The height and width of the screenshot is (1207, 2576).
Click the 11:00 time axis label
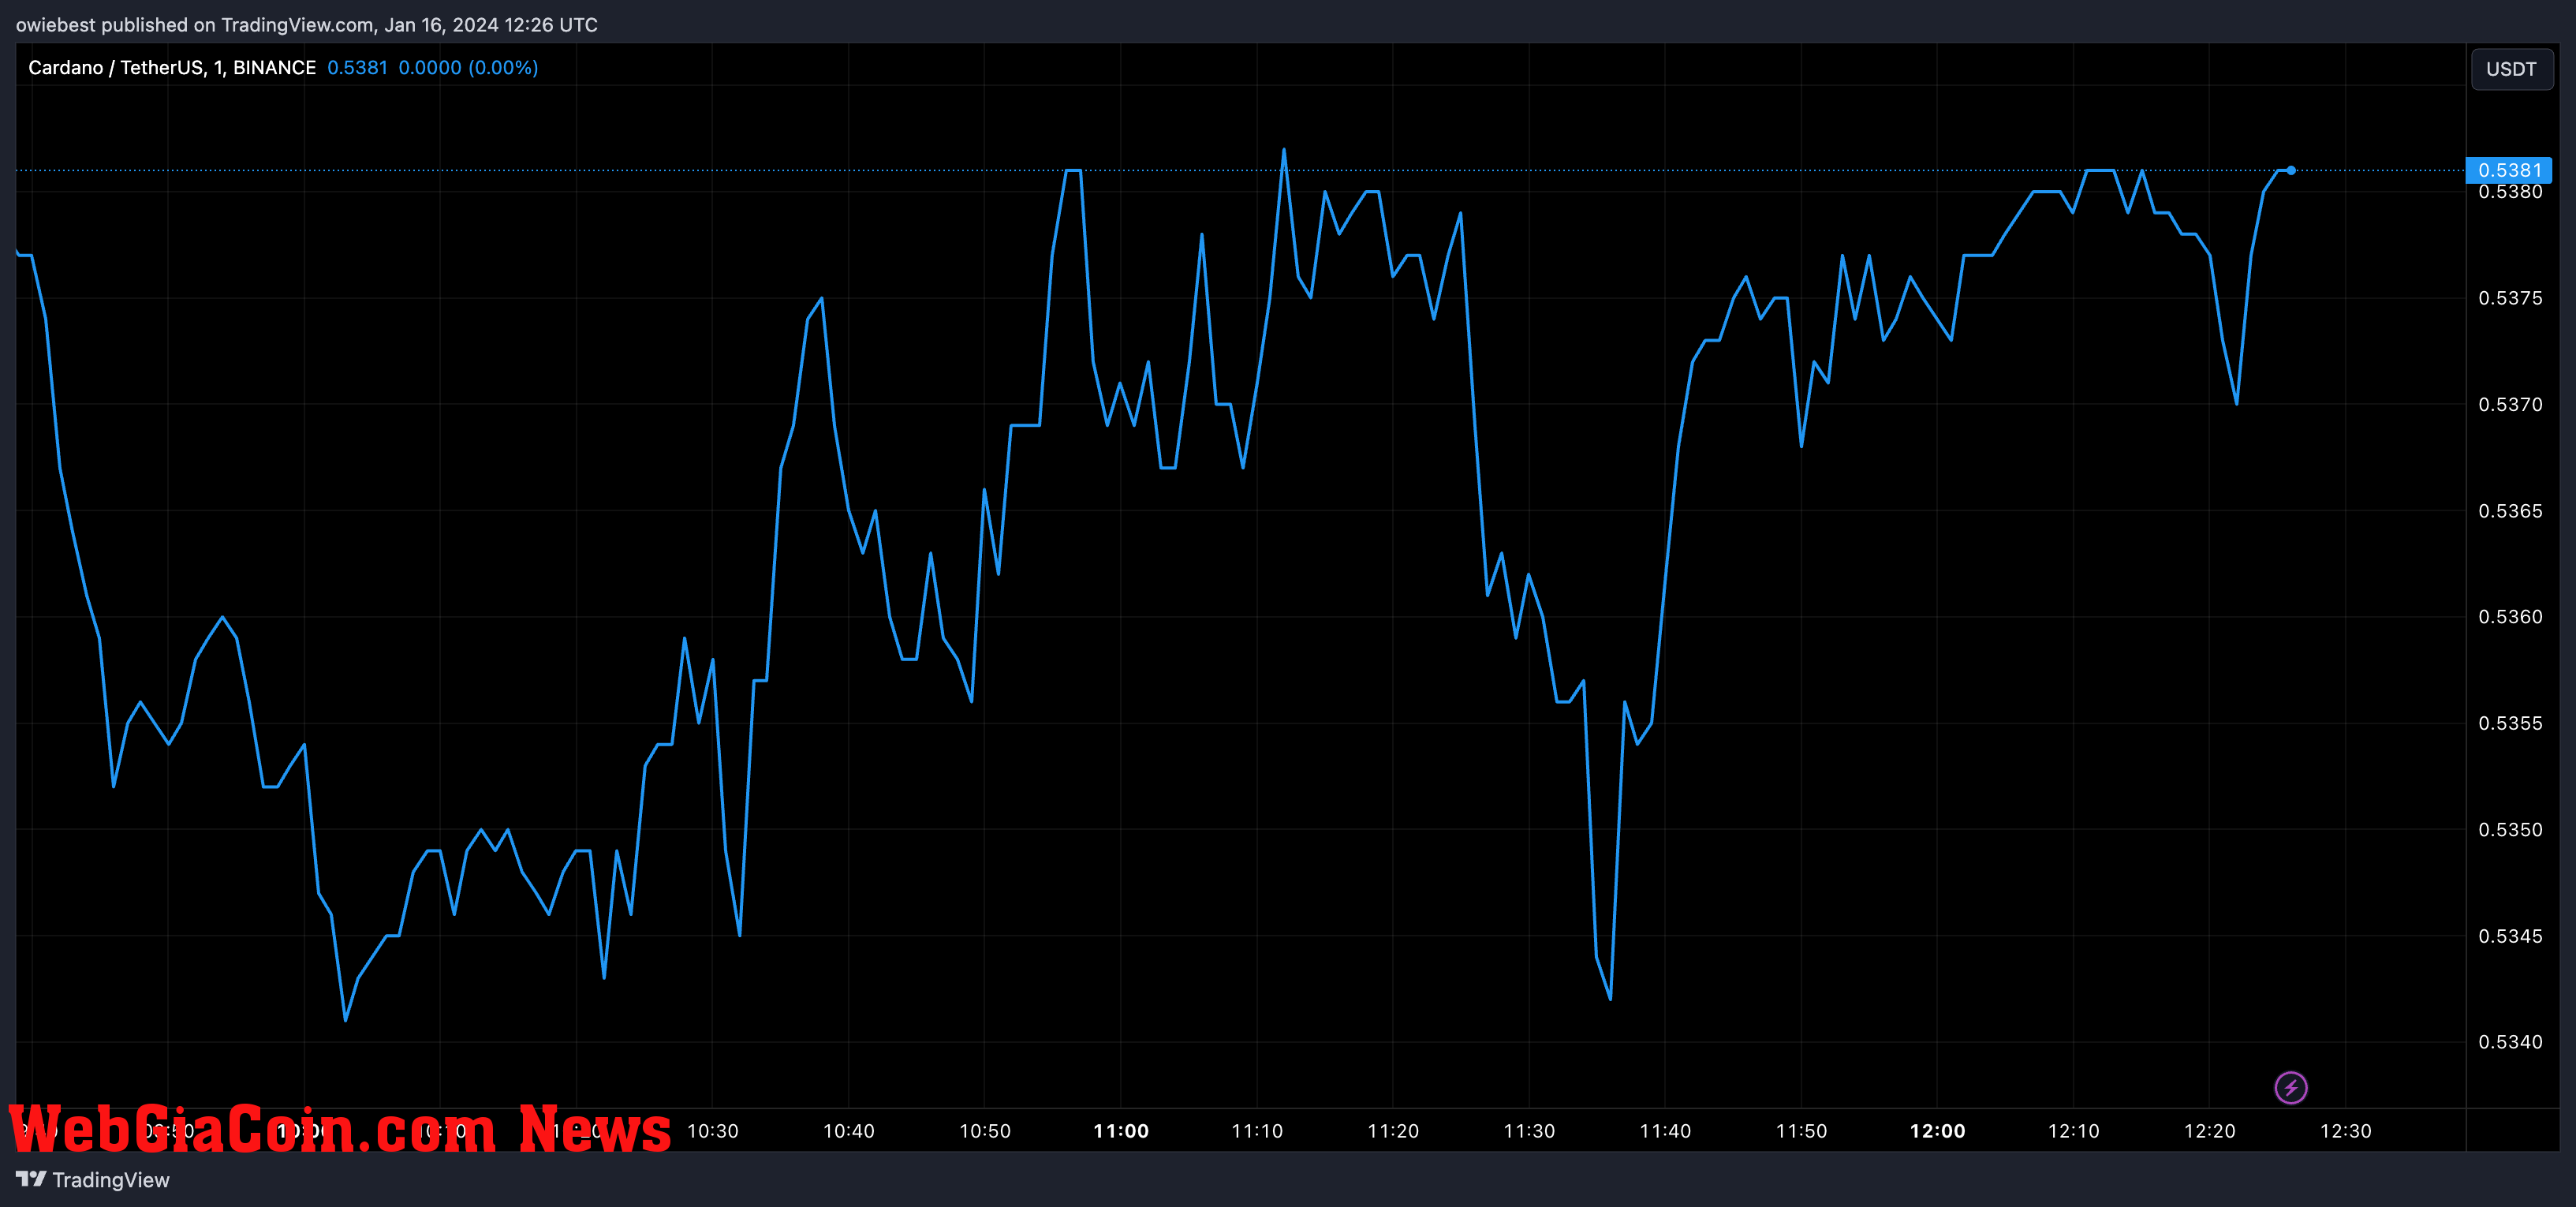(1121, 1131)
